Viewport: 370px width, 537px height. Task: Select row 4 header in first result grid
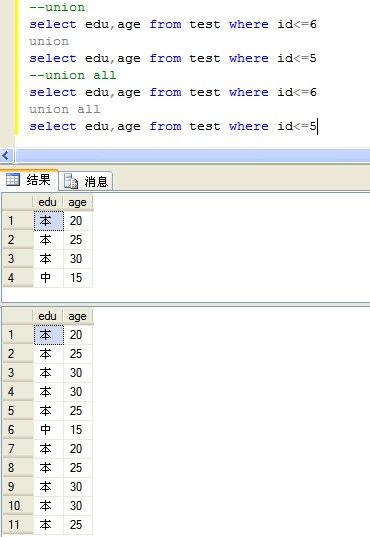[x=18, y=277]
